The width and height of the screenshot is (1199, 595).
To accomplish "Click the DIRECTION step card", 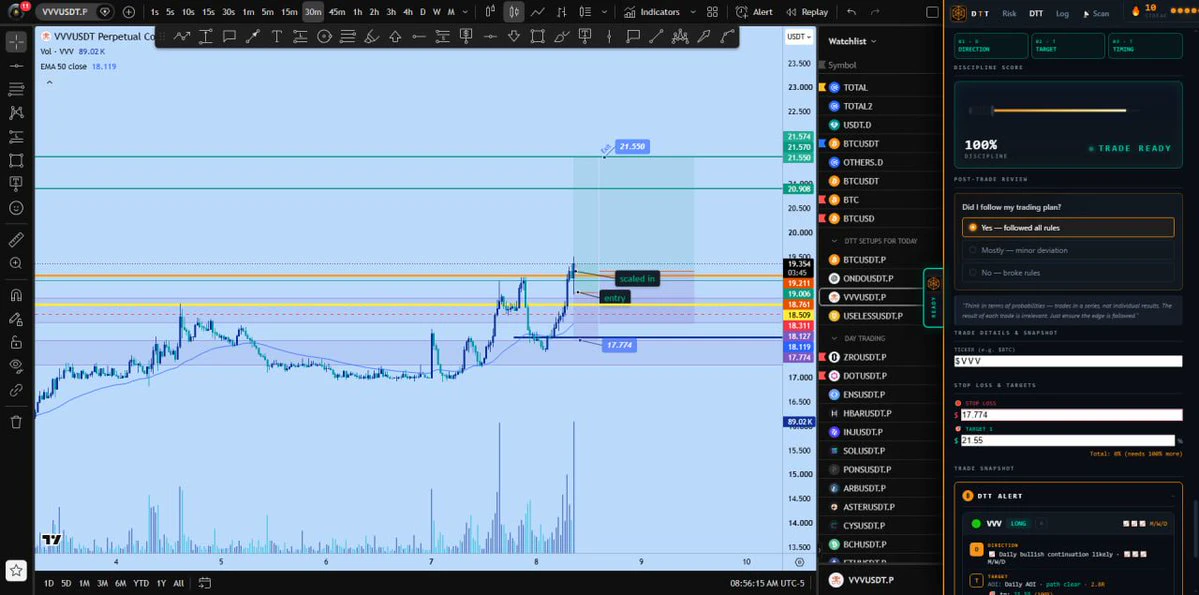I will 989,46.
